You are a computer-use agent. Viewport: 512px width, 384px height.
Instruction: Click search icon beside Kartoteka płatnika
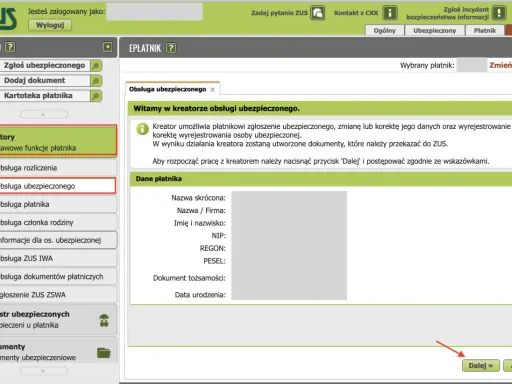coord(96,96)
